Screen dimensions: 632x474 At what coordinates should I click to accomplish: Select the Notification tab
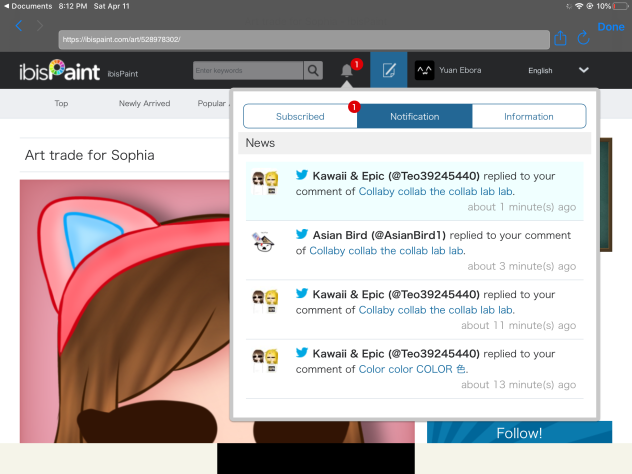click(414, 116)
